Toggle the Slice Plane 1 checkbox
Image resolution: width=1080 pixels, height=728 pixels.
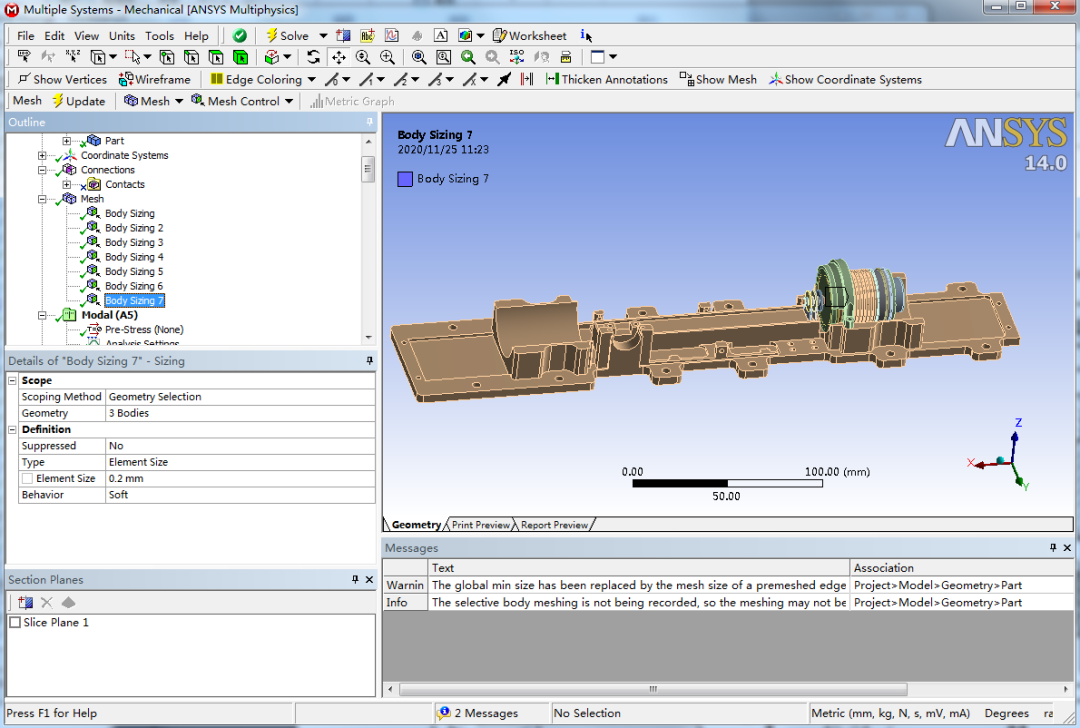tap(17, 620)
